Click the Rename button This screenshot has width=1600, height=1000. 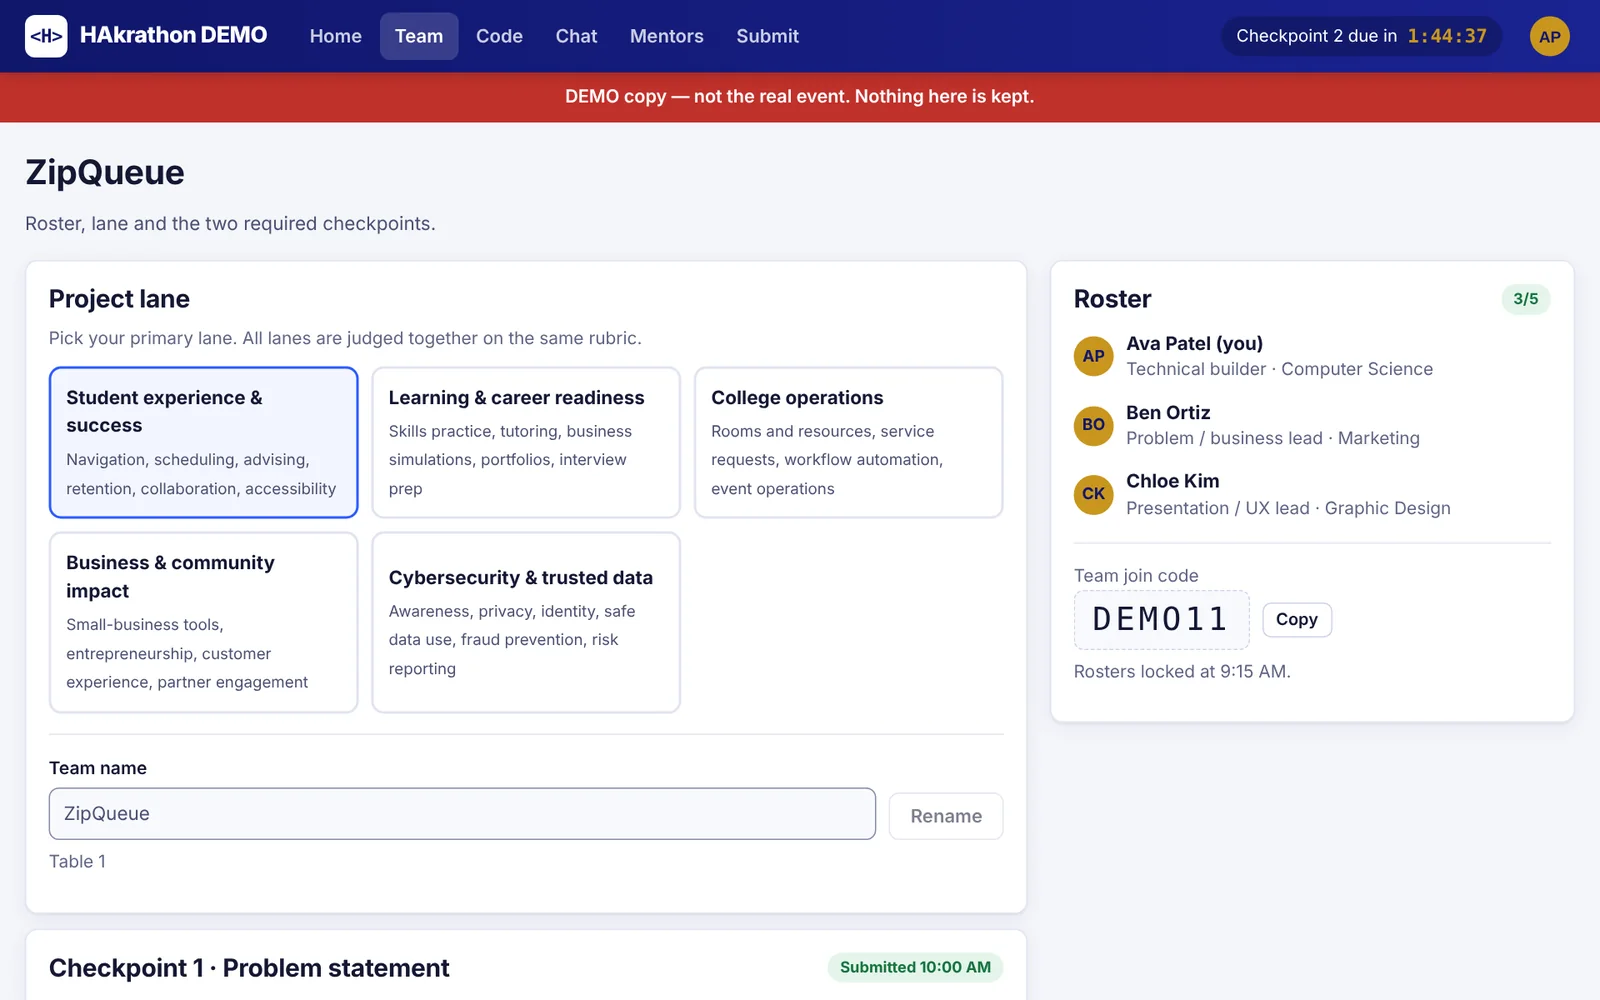(x=946, y=816)
